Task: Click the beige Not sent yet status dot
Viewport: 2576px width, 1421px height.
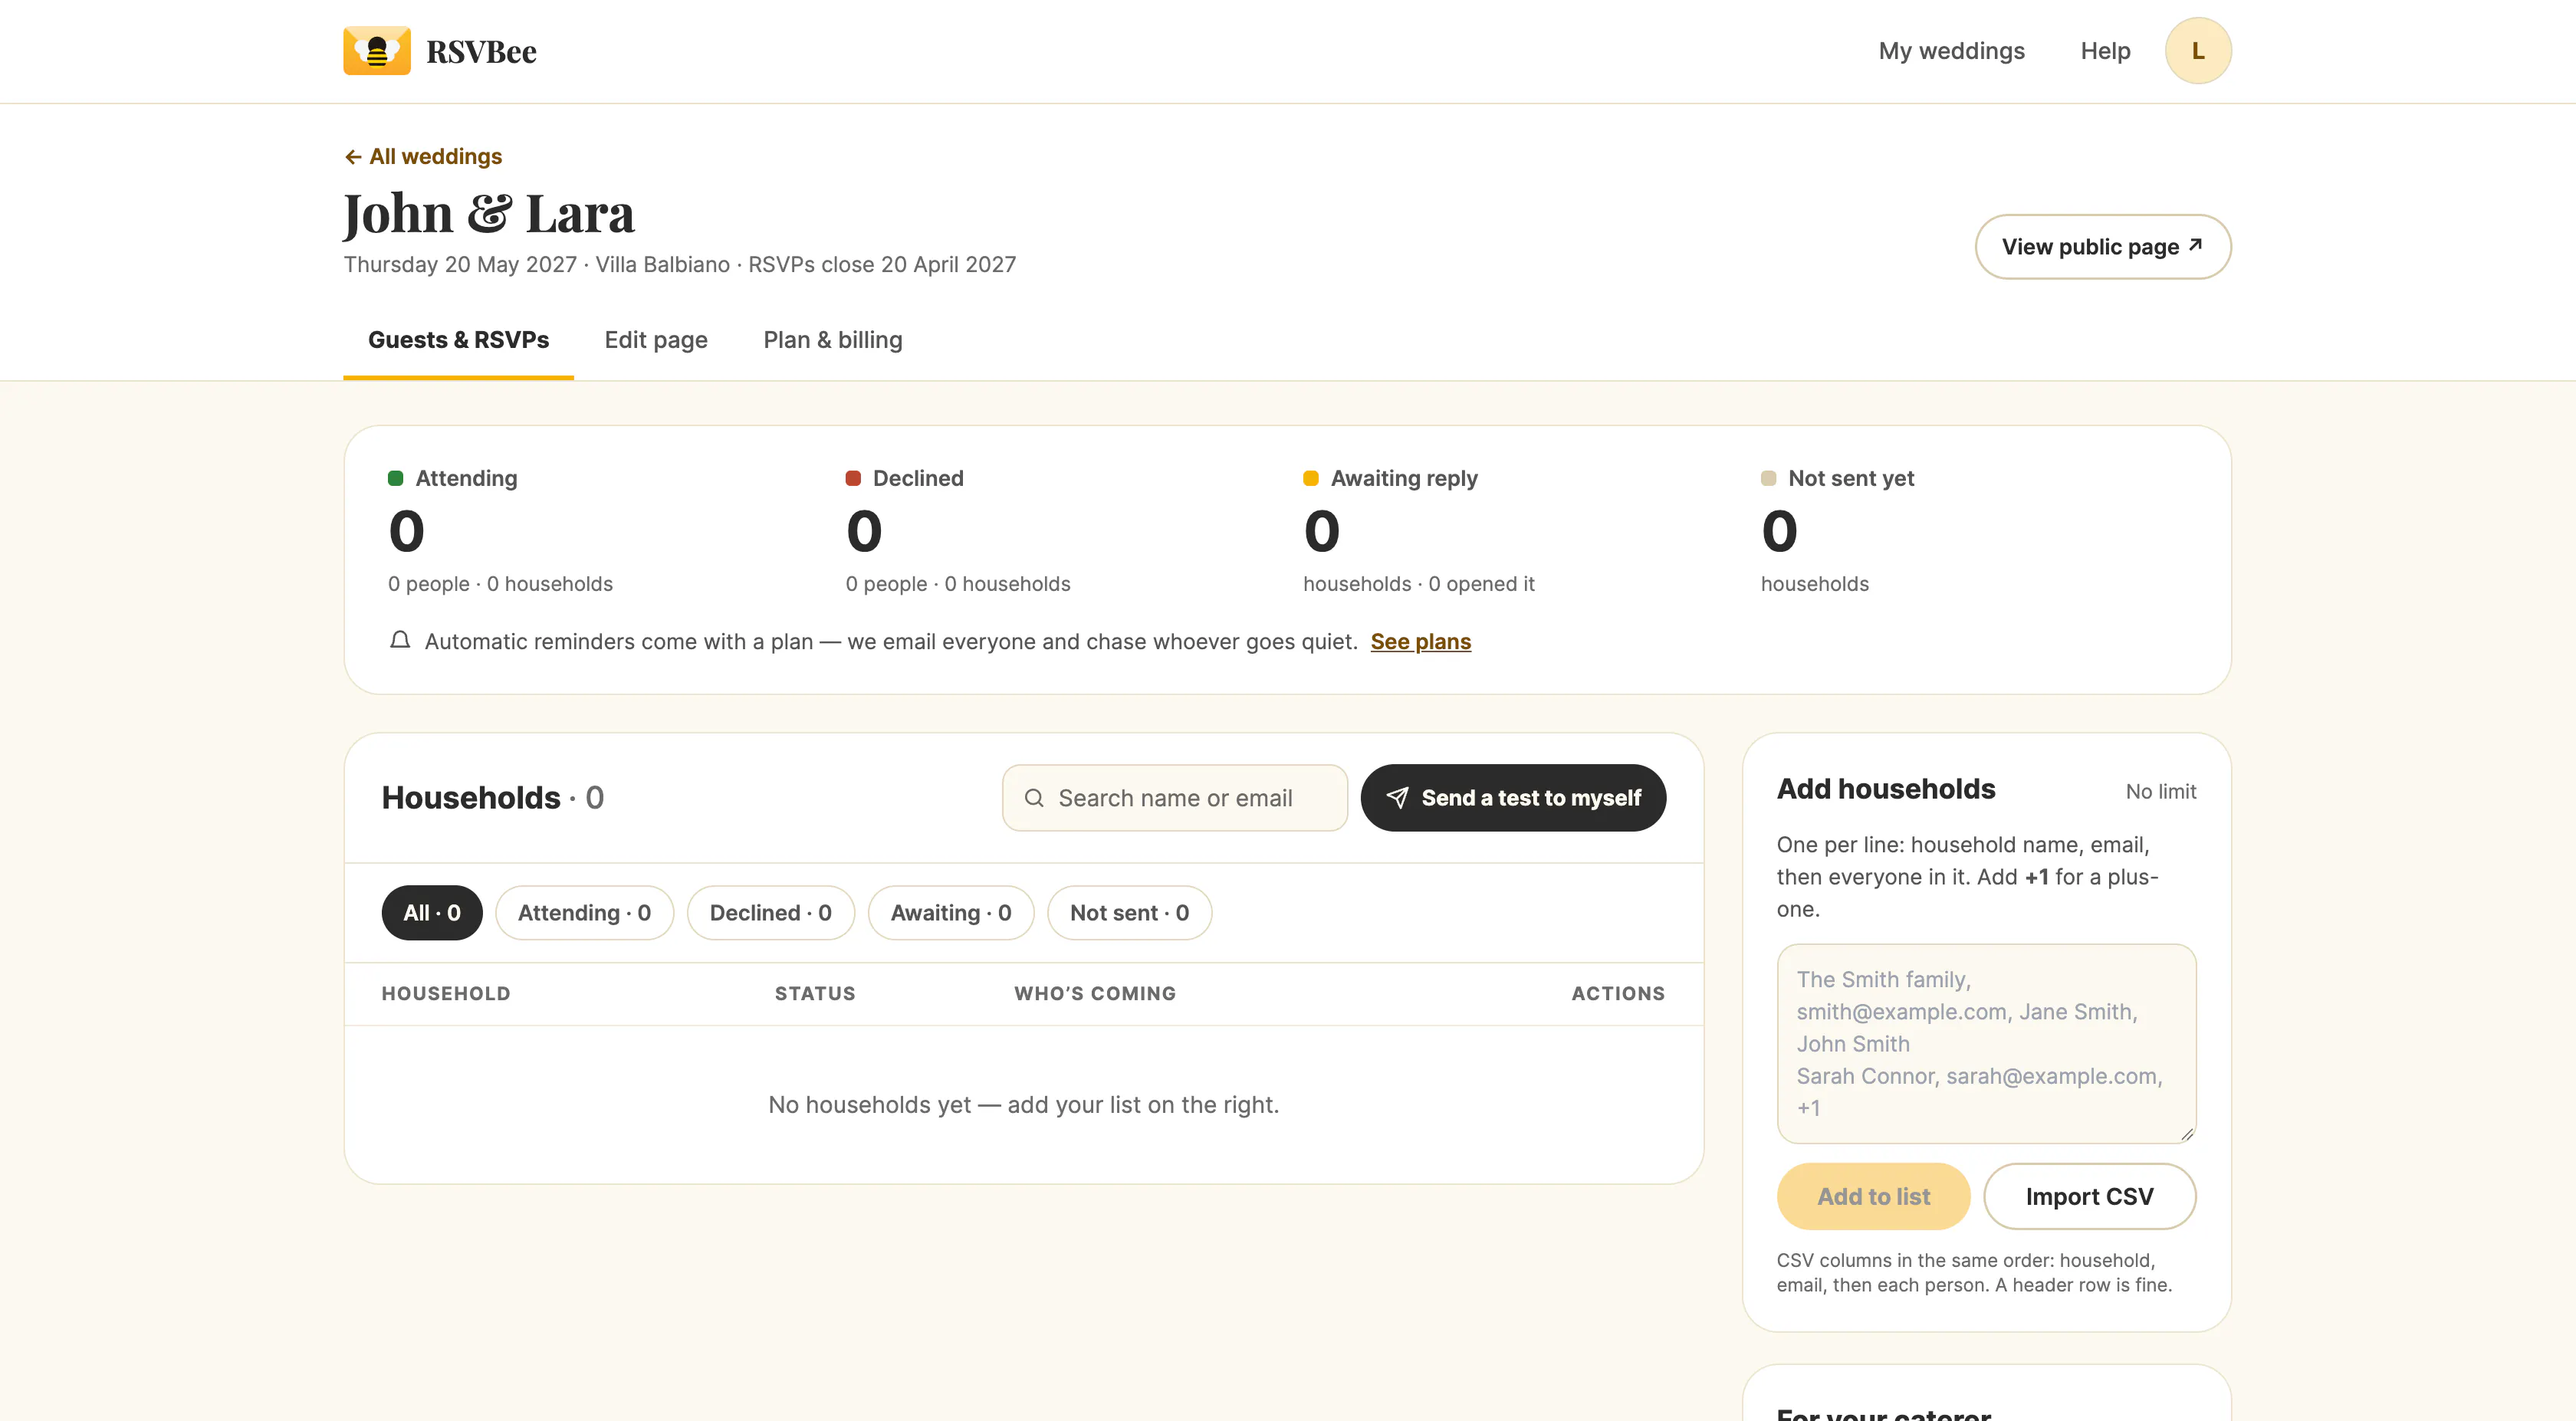Action: [1768, 478]
